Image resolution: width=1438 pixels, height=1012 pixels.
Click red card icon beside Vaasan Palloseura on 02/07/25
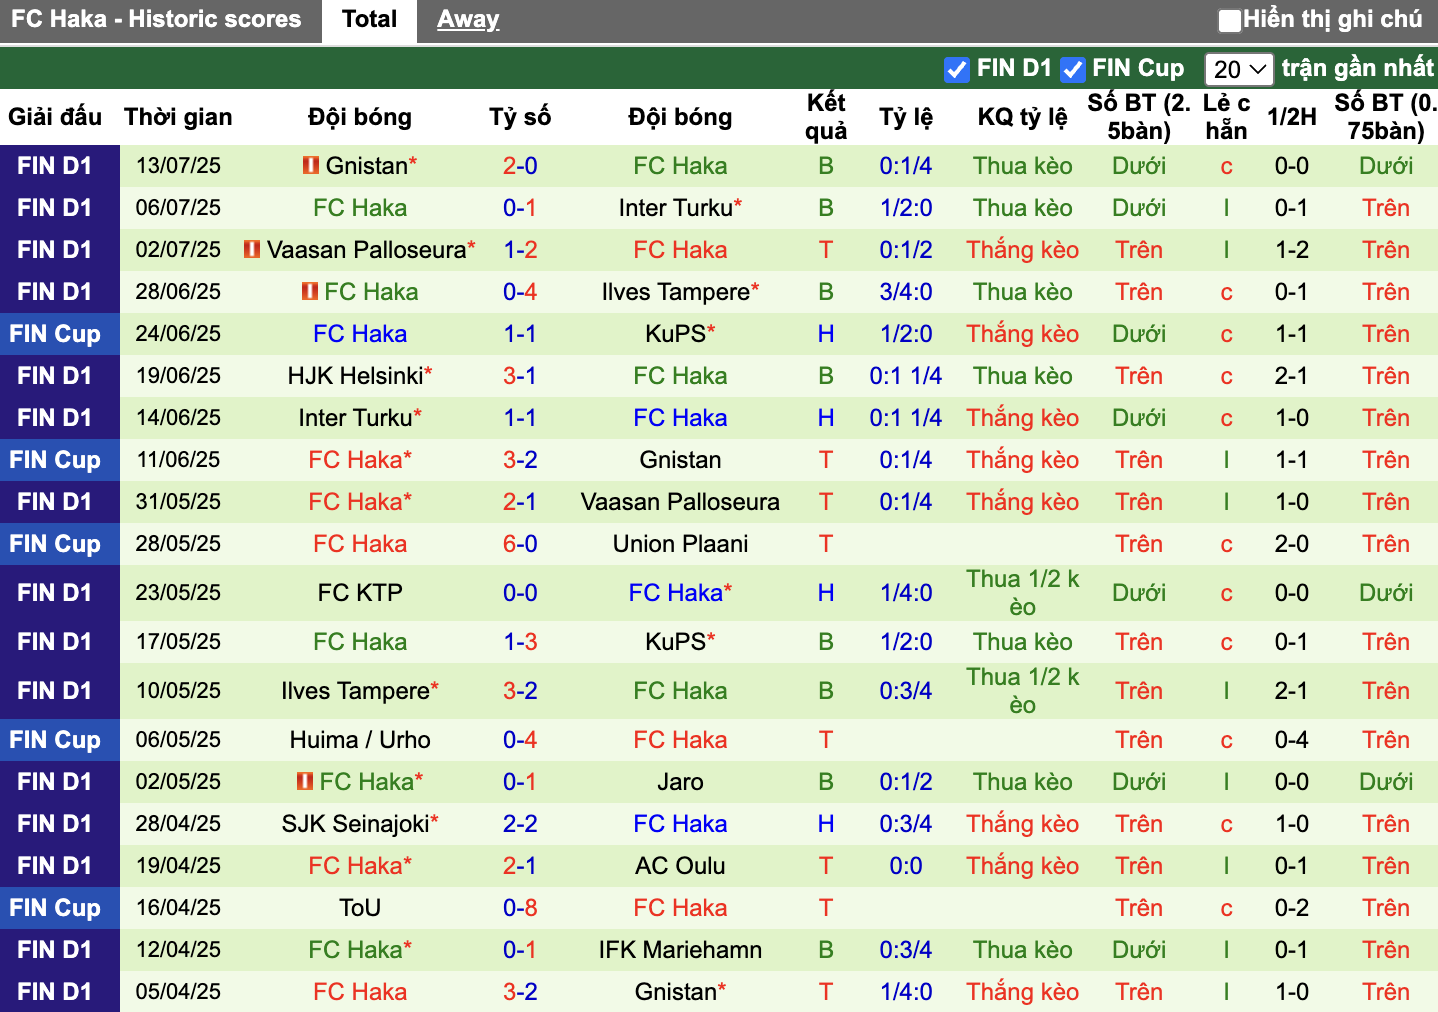(252, 249)
